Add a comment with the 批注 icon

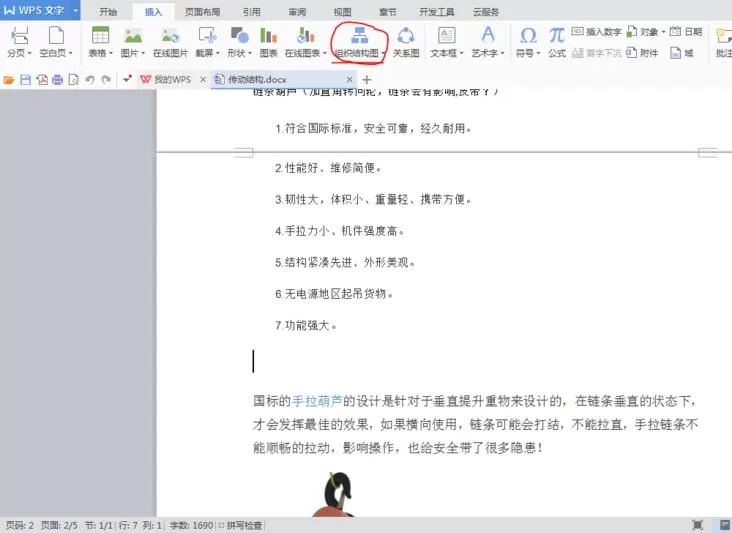pos(724,42)
